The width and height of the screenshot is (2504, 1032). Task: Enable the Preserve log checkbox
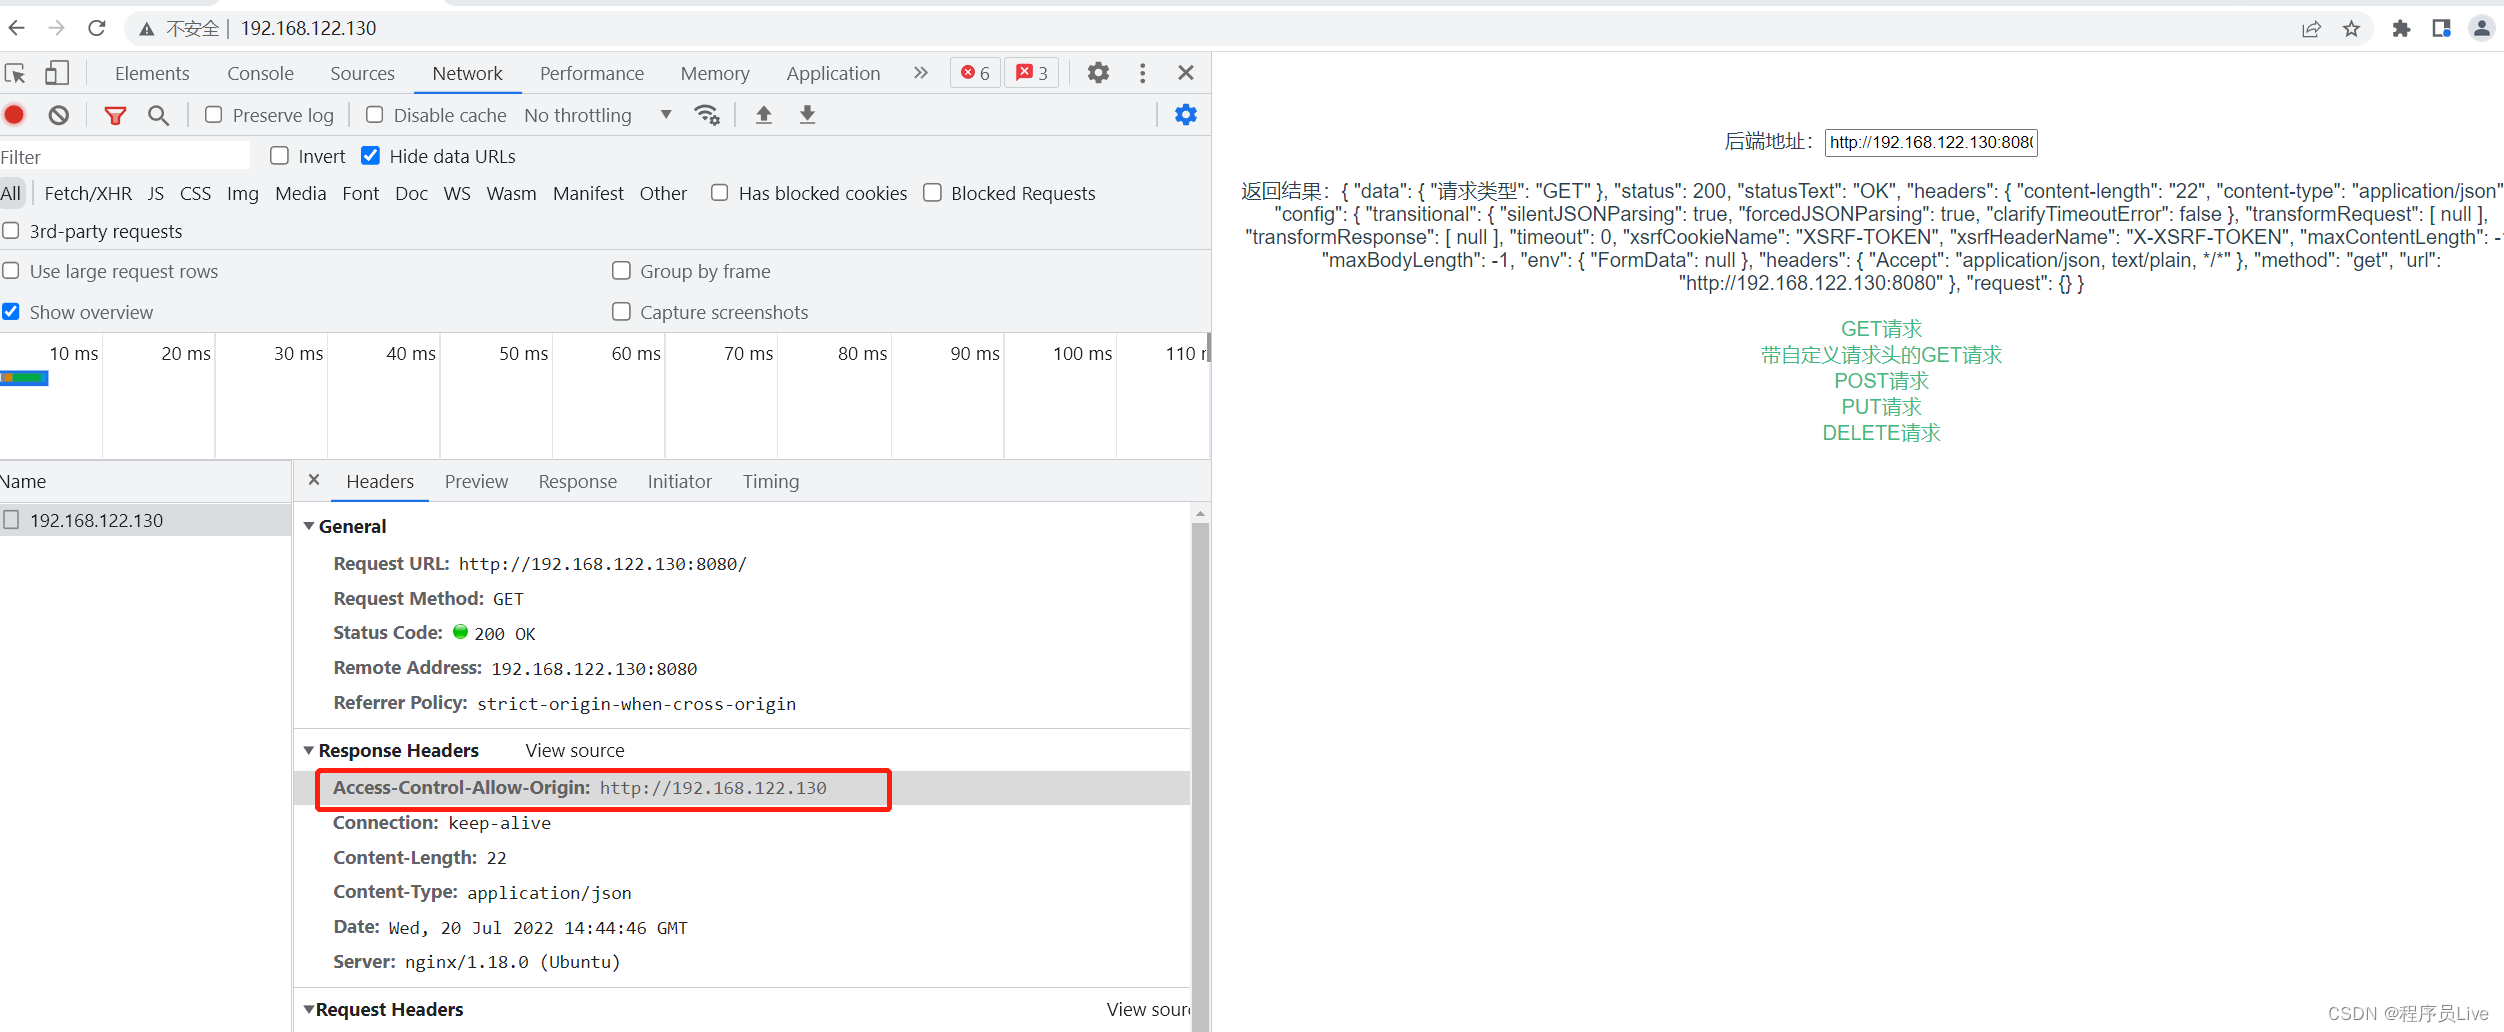[x=212, y=115]
